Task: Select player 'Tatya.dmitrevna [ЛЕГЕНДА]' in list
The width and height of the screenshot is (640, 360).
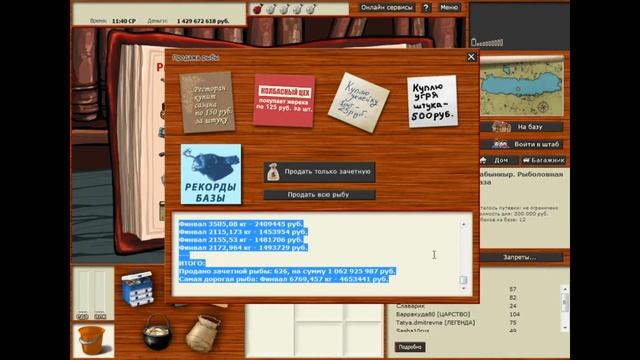Action: 436,322
